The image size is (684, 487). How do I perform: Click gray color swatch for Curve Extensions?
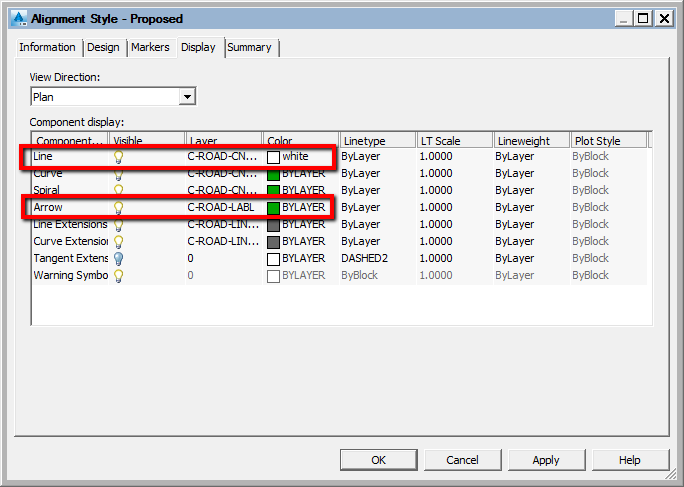273,242
